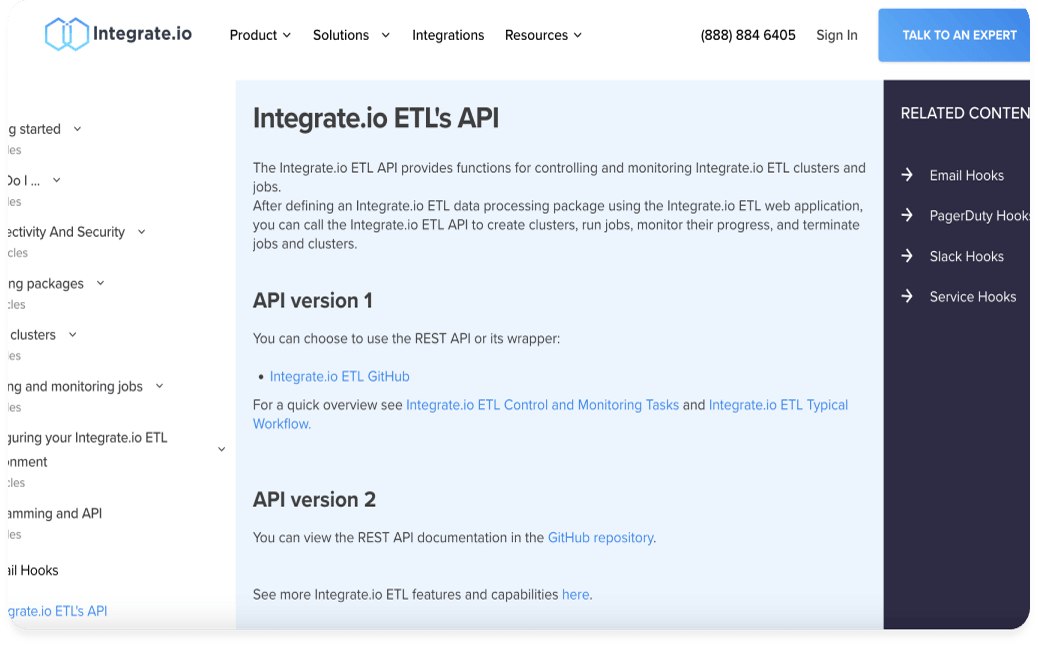Open the GitHub repository link

[599, 537]
